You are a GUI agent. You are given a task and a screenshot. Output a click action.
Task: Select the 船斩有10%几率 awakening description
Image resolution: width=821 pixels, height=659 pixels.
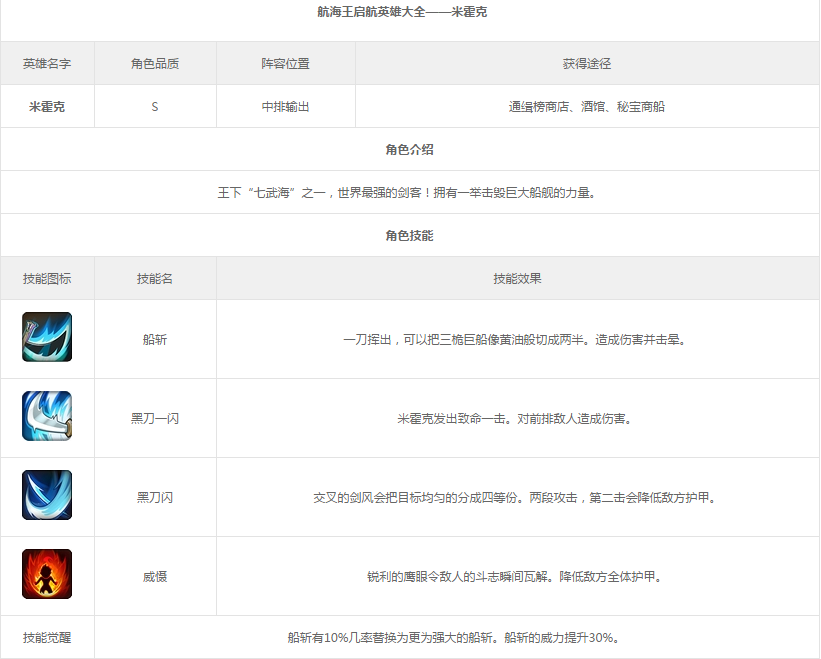[x=454, y=638]
